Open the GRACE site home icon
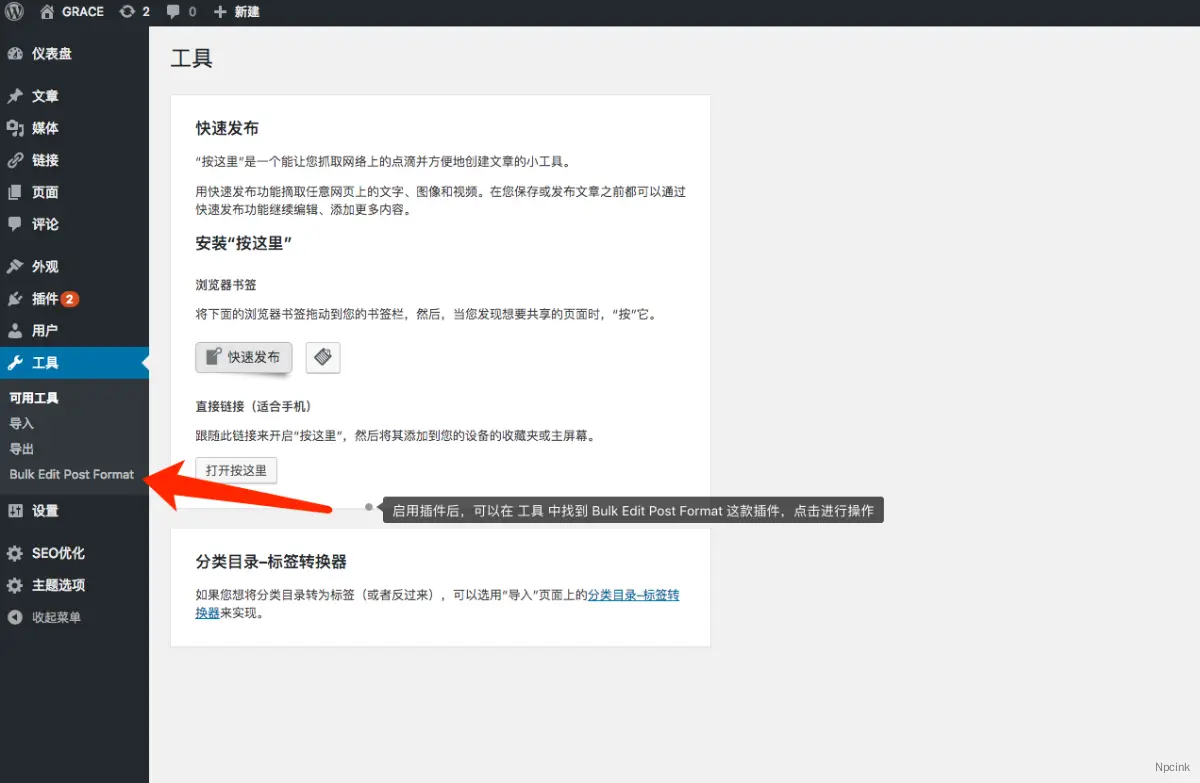Viewport: 1200px width, 783px height. pyautogui.click(x=48, y=12)
